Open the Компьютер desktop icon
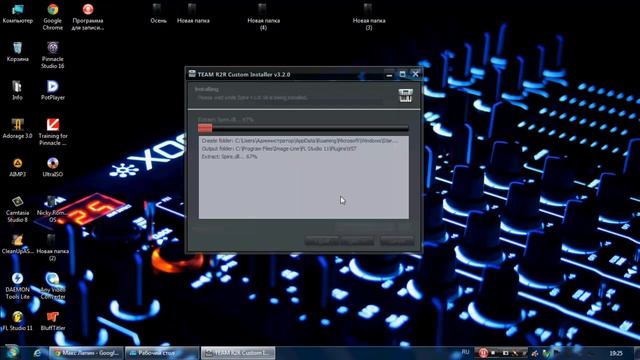 tap(18, 13)
